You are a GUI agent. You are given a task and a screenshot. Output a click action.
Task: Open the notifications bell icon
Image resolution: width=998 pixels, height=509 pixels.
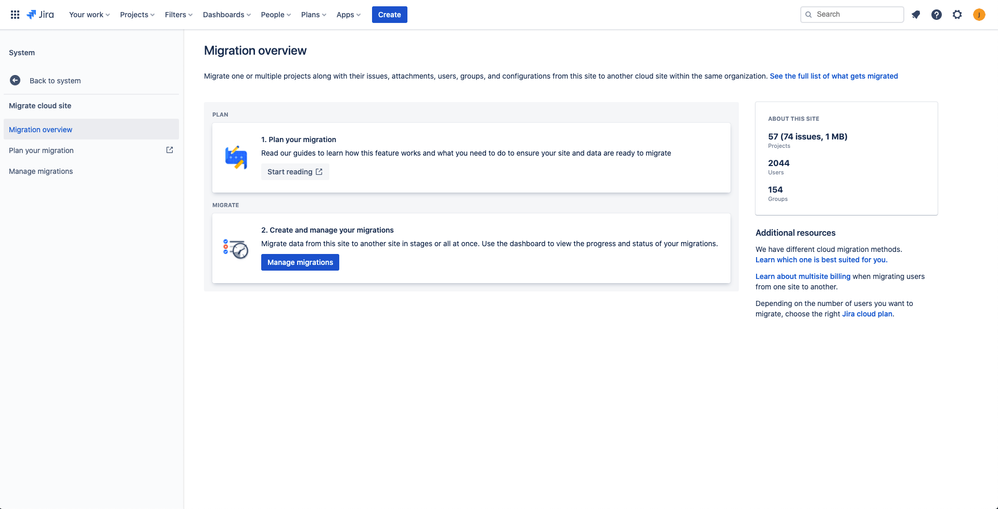coord(916,15)
